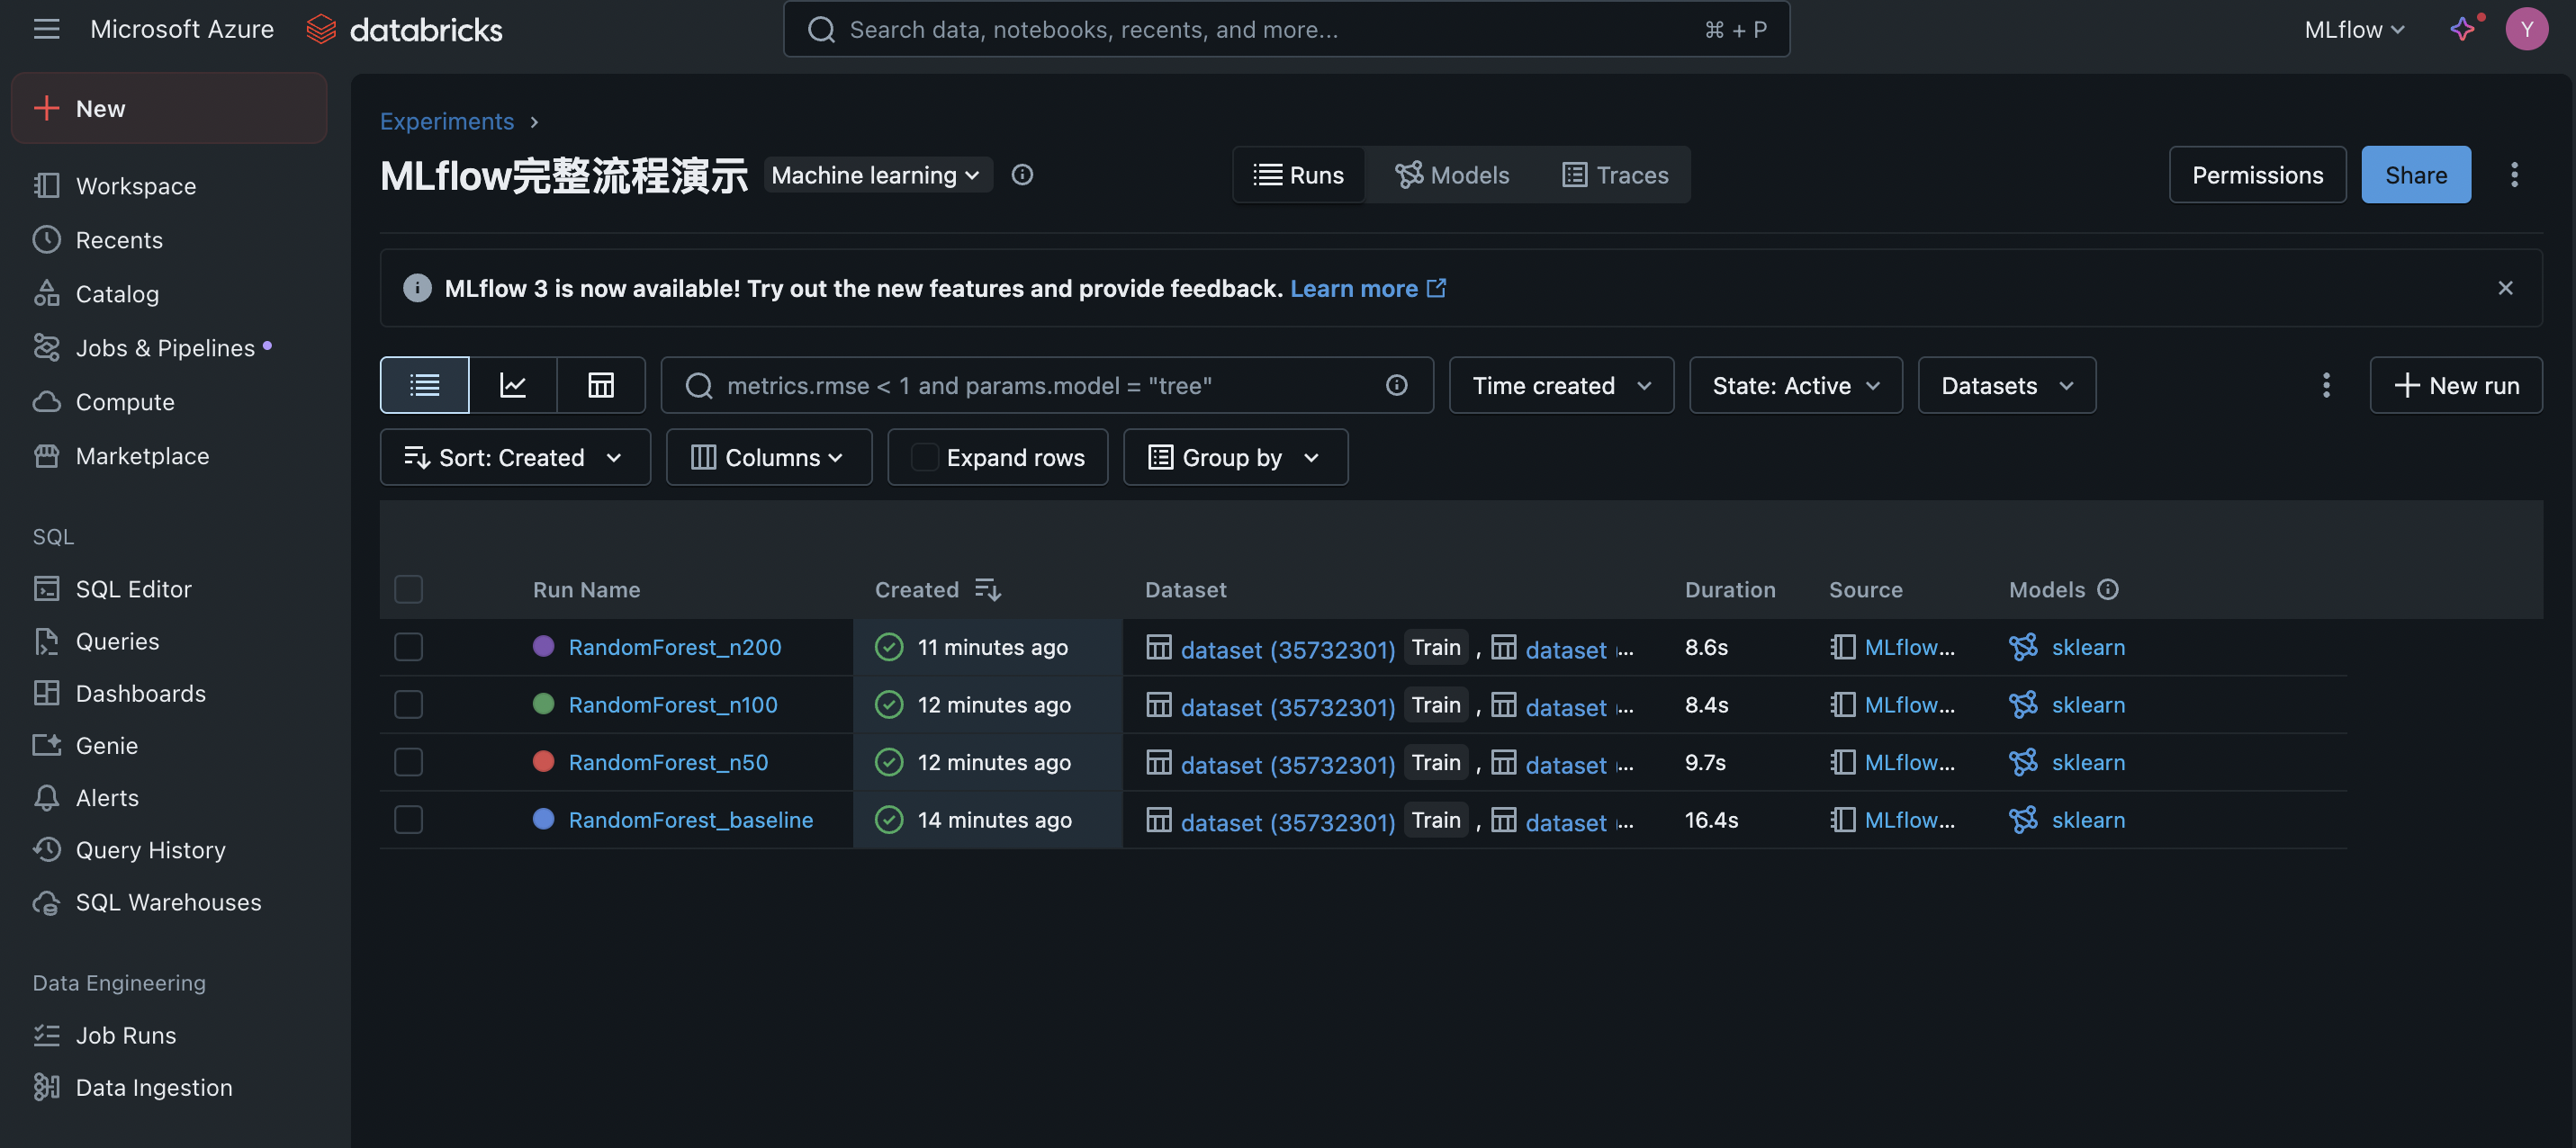2576x1148 pixels.
Task: Click the Models column info icon
Action: click(2108, 590)
